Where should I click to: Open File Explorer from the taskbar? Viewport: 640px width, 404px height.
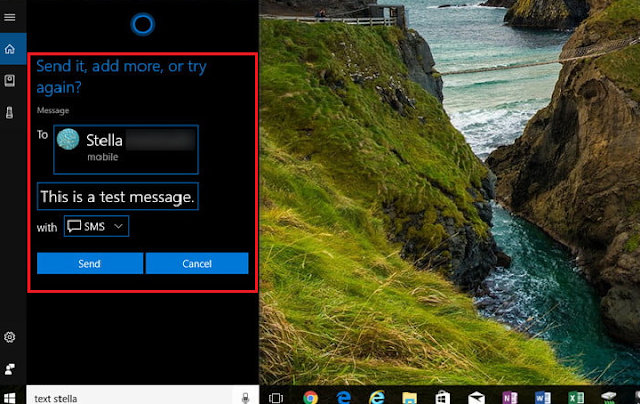tap(409, 398)
